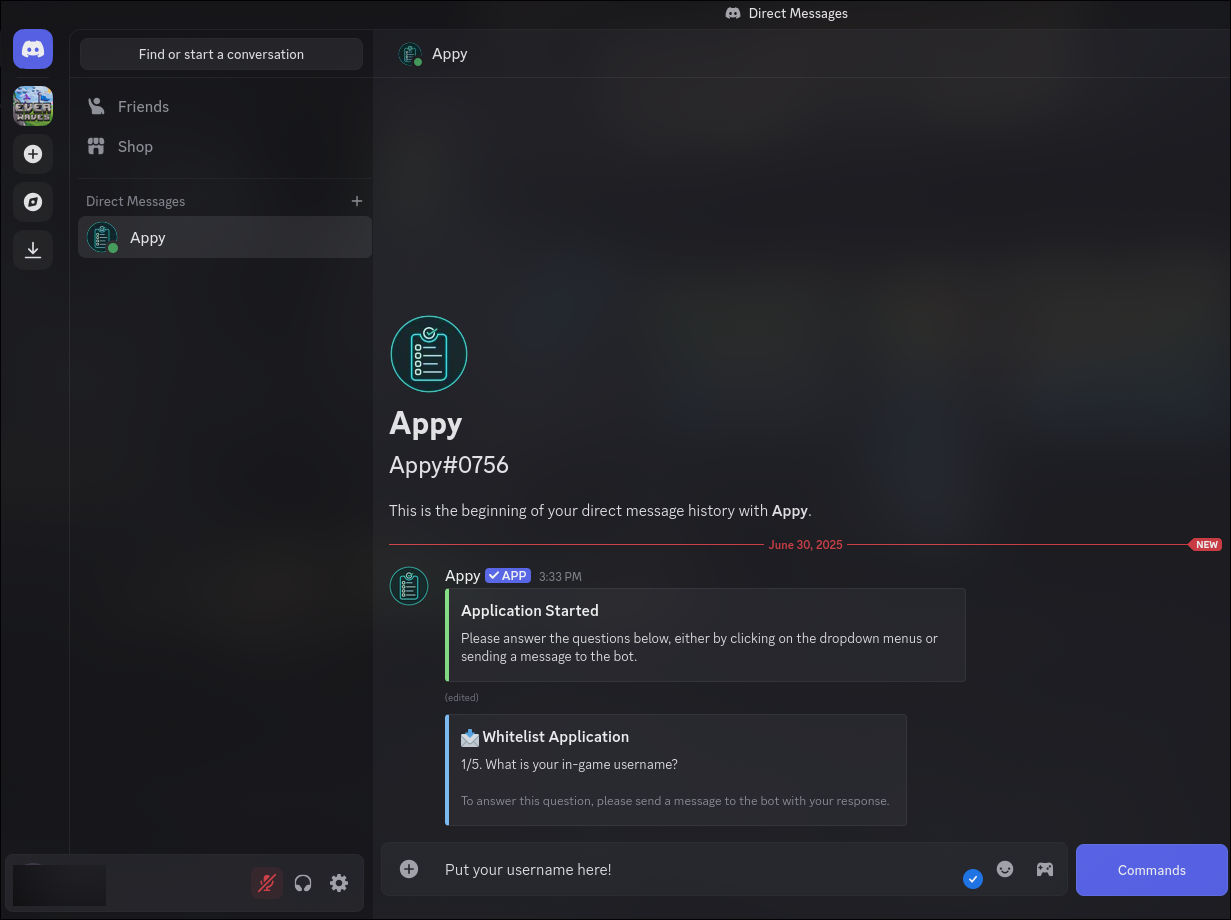The image size is (1231, 920).
Task: Click Appy's avatar beside the 3:33 PM message
Action: pos(409,586)
